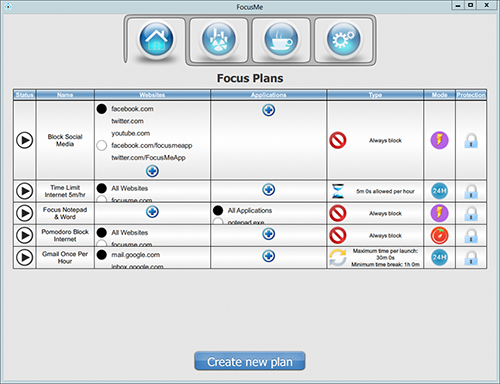Click the tomato Pomodoro mode icon

[x=439, y=235]
